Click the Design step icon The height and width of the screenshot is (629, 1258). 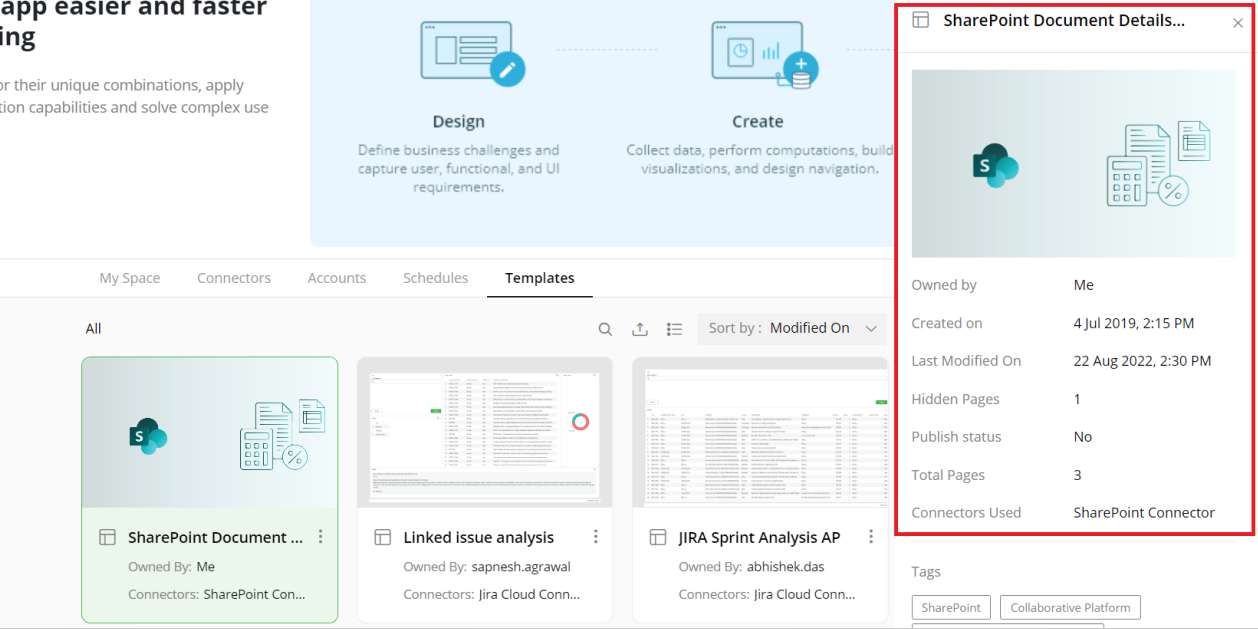(474, 53)
